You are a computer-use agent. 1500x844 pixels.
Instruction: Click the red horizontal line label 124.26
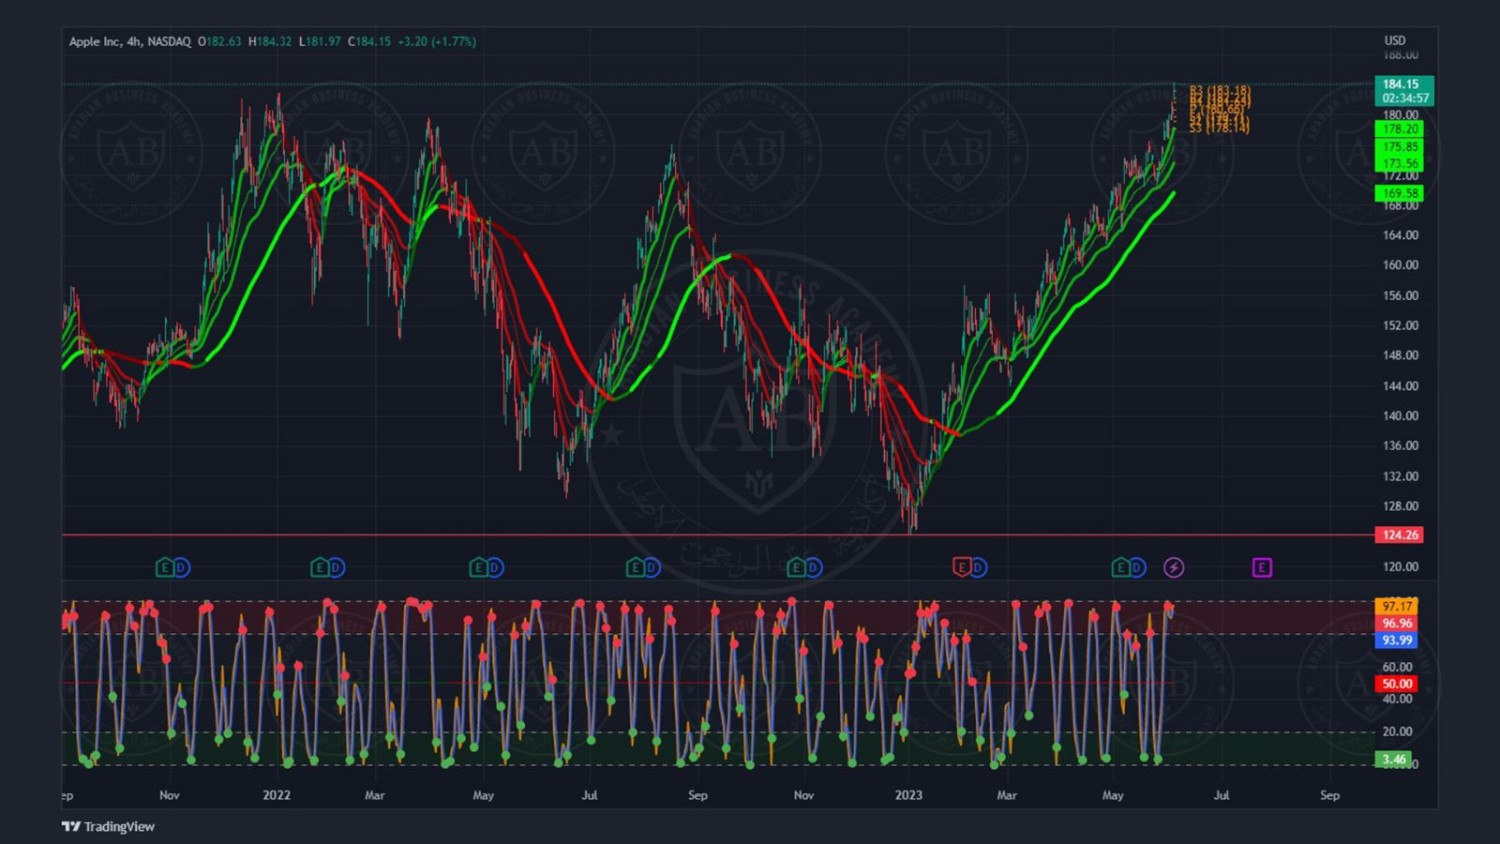pyautogui.click(x=1400, y=535)
